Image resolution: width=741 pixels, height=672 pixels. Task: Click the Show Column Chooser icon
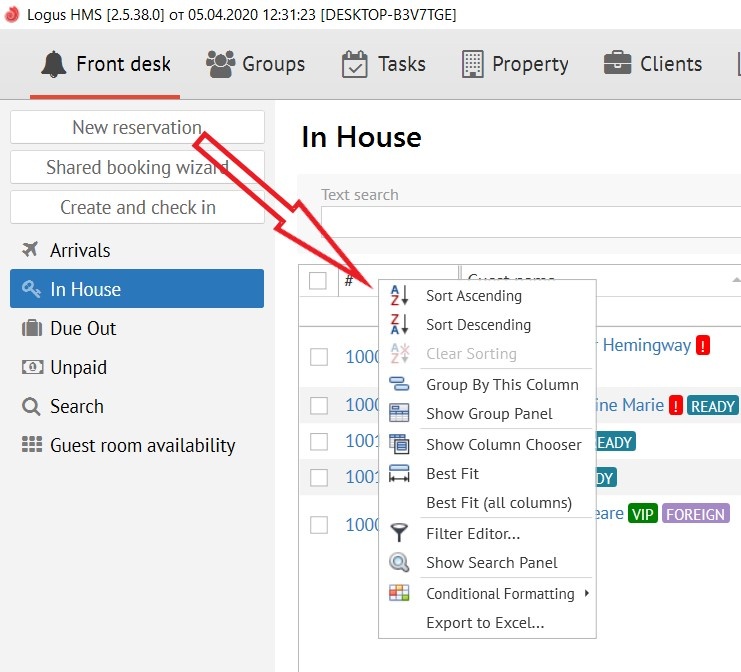pos(399,444)
